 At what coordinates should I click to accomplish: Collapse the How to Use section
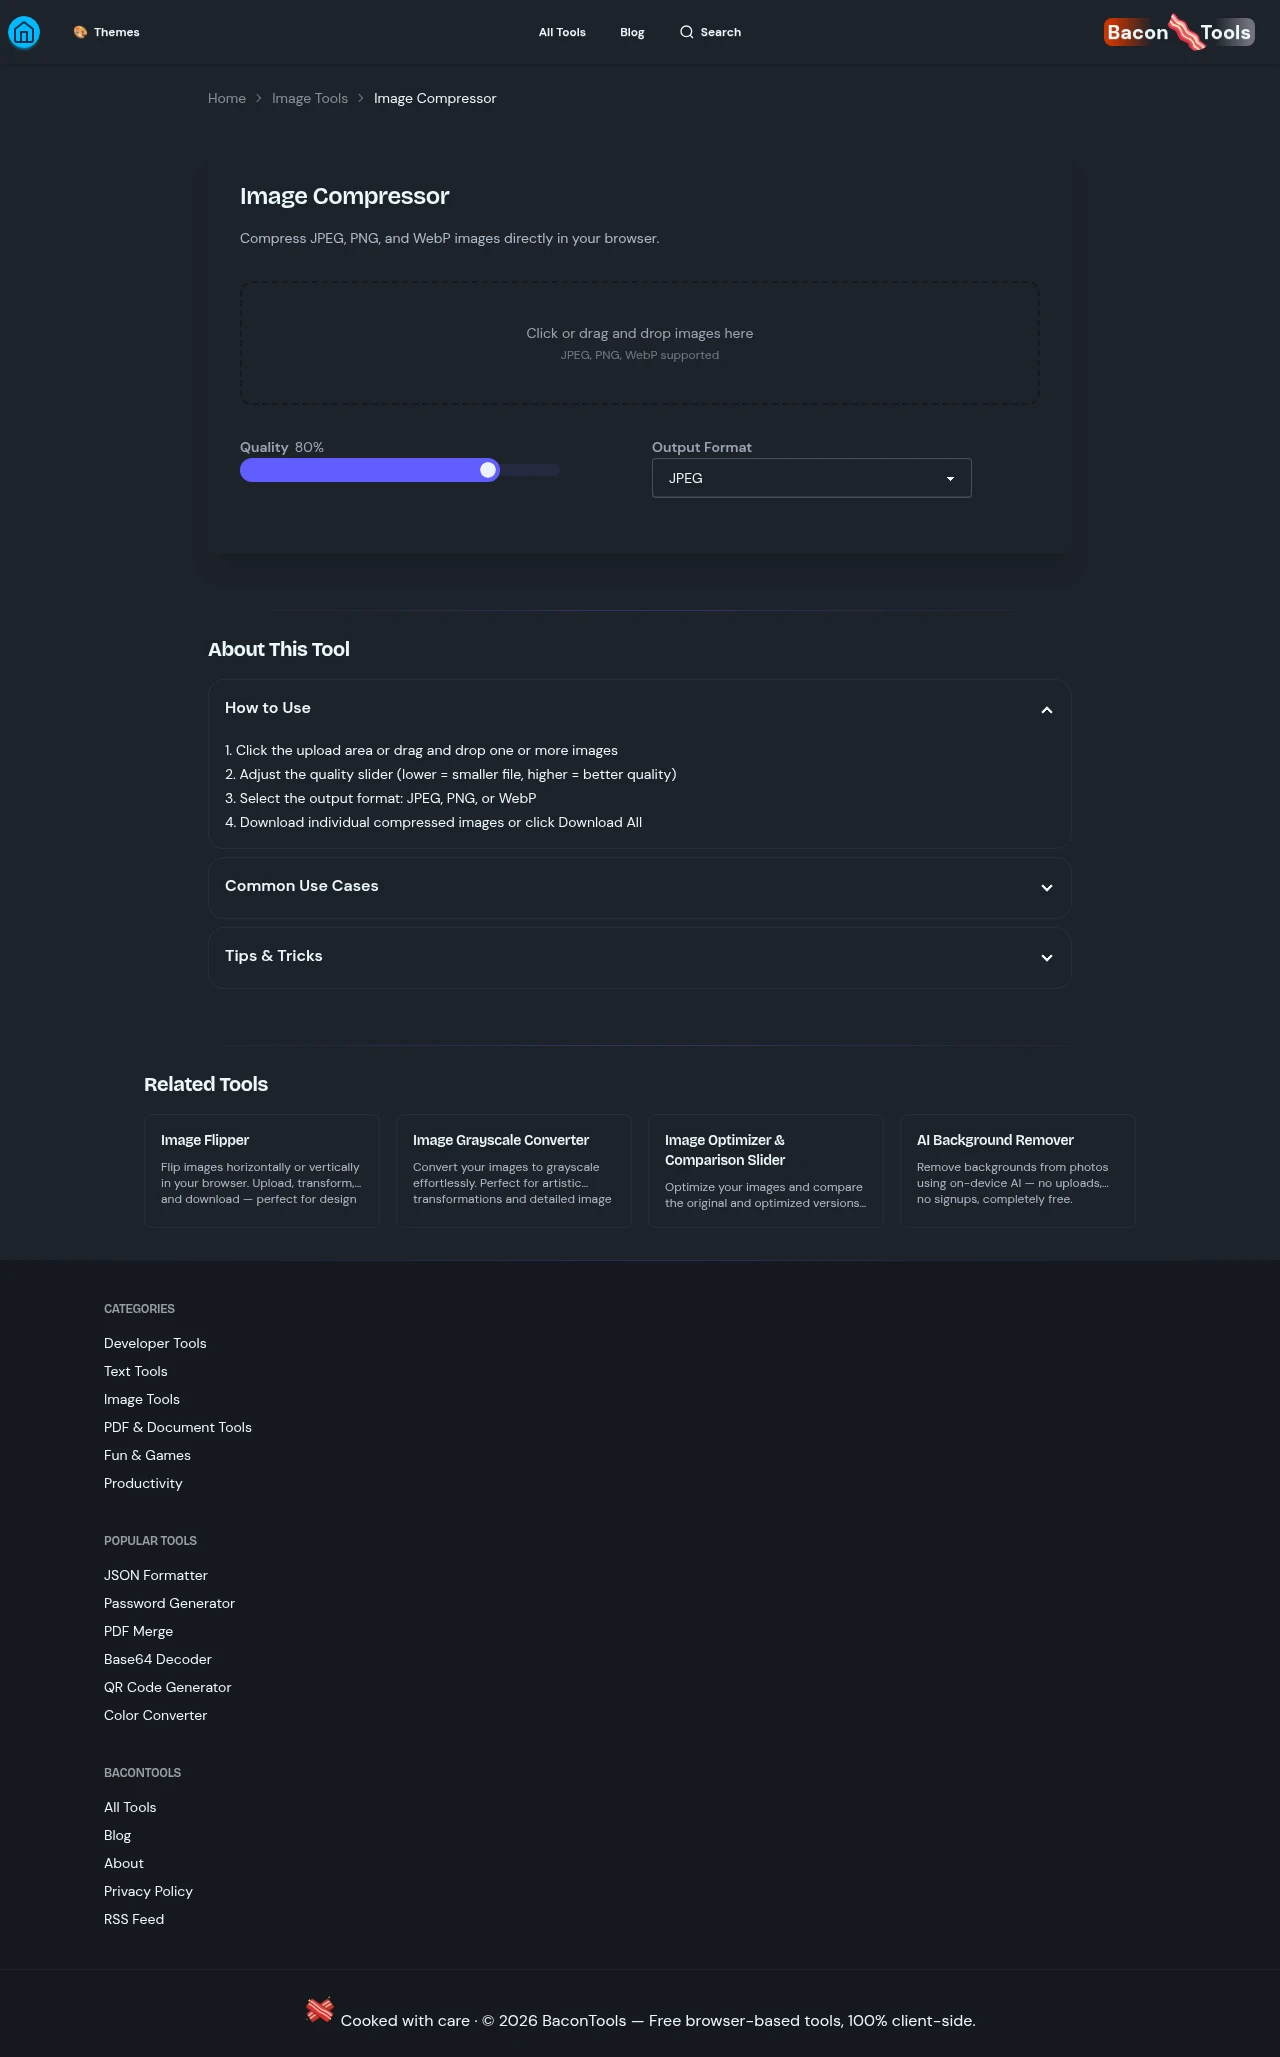[1046, 709]
